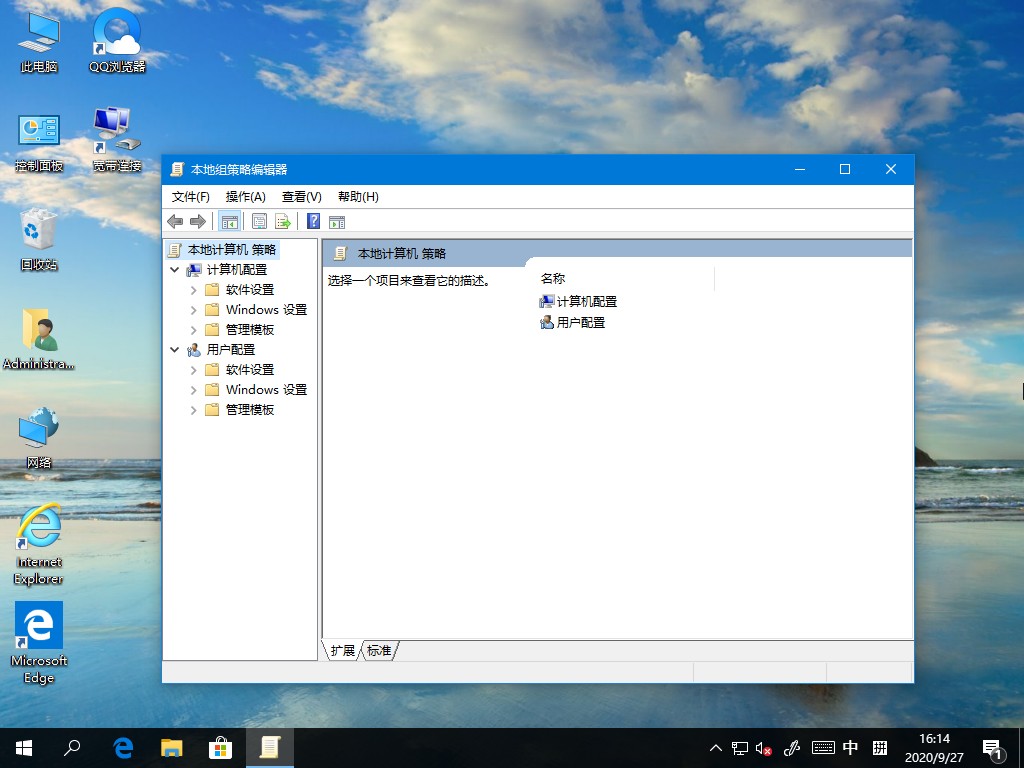
Task: Open Help via the blue question mark icon
Action: (x=312, y=221)
